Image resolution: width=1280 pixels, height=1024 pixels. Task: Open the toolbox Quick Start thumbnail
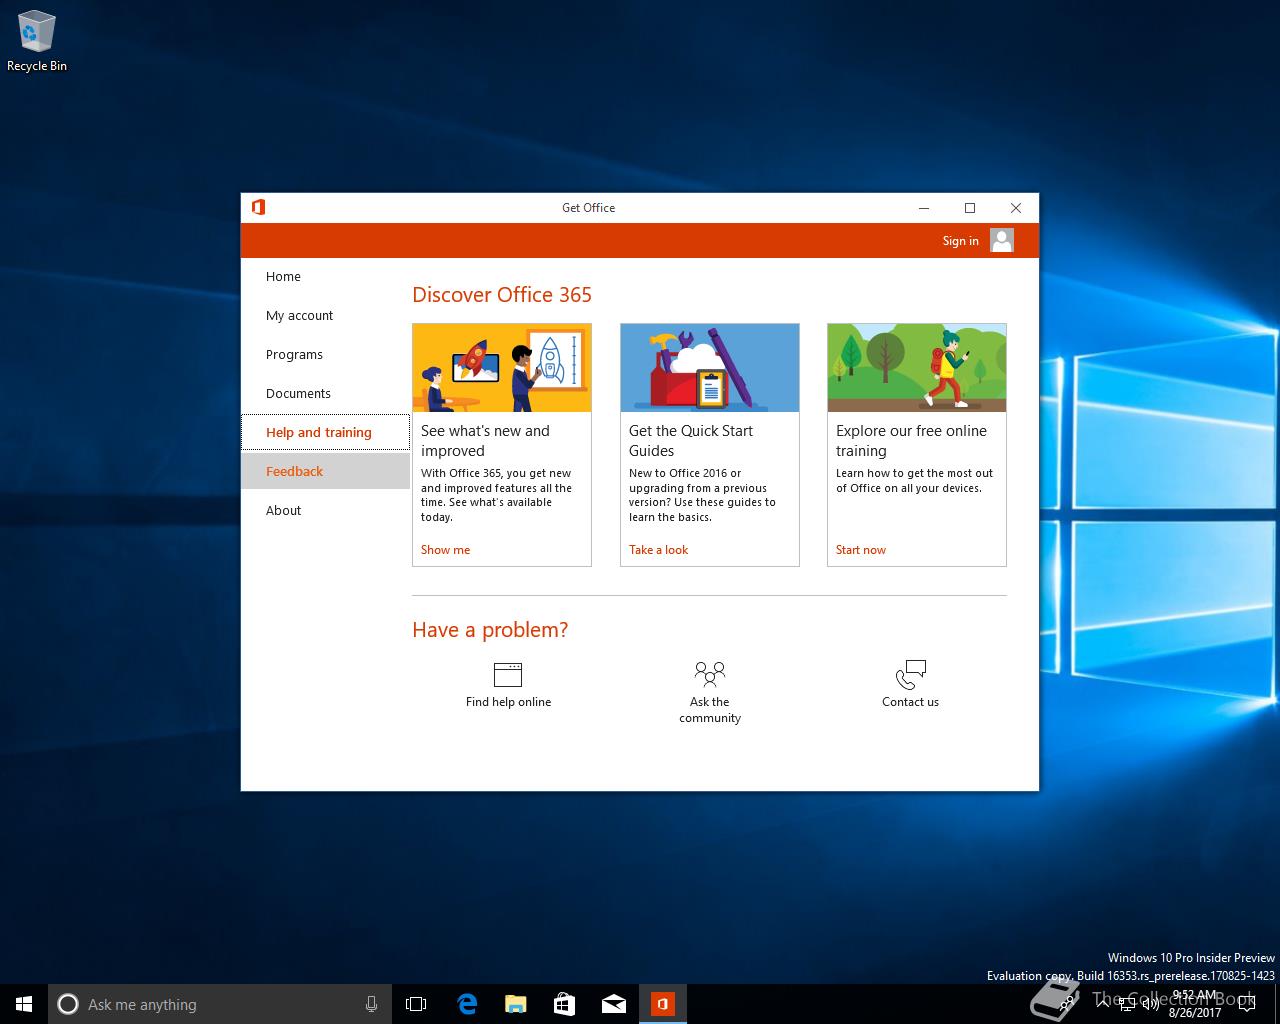click(710, 368)
